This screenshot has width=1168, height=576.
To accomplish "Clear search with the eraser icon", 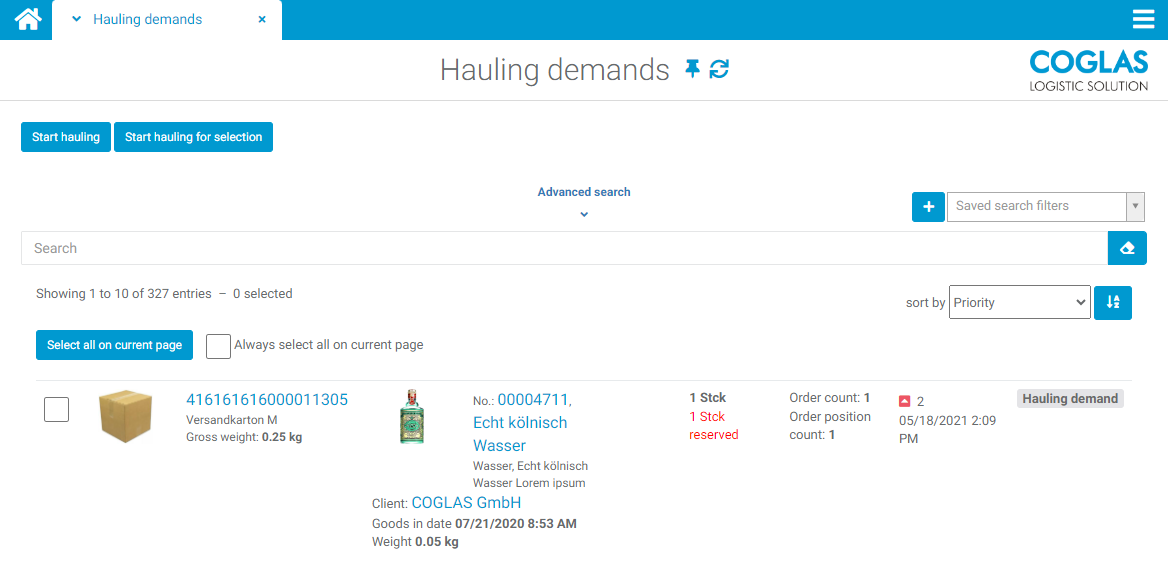I will tap(1127, 248).
